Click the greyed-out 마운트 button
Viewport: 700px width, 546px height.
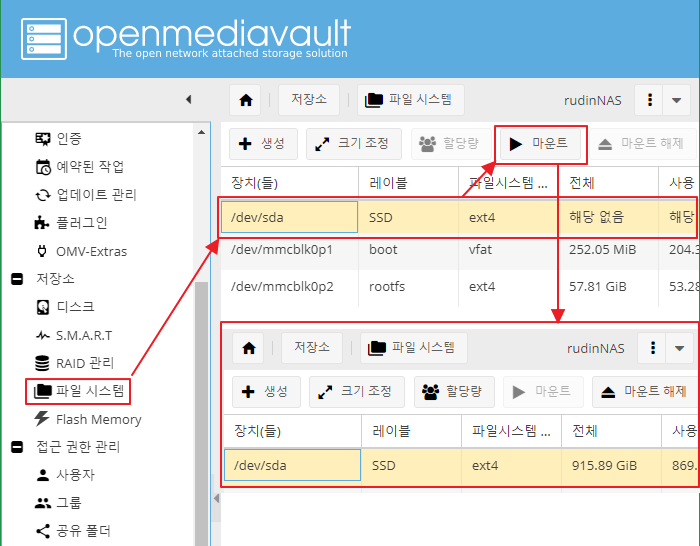coord(543,392)
